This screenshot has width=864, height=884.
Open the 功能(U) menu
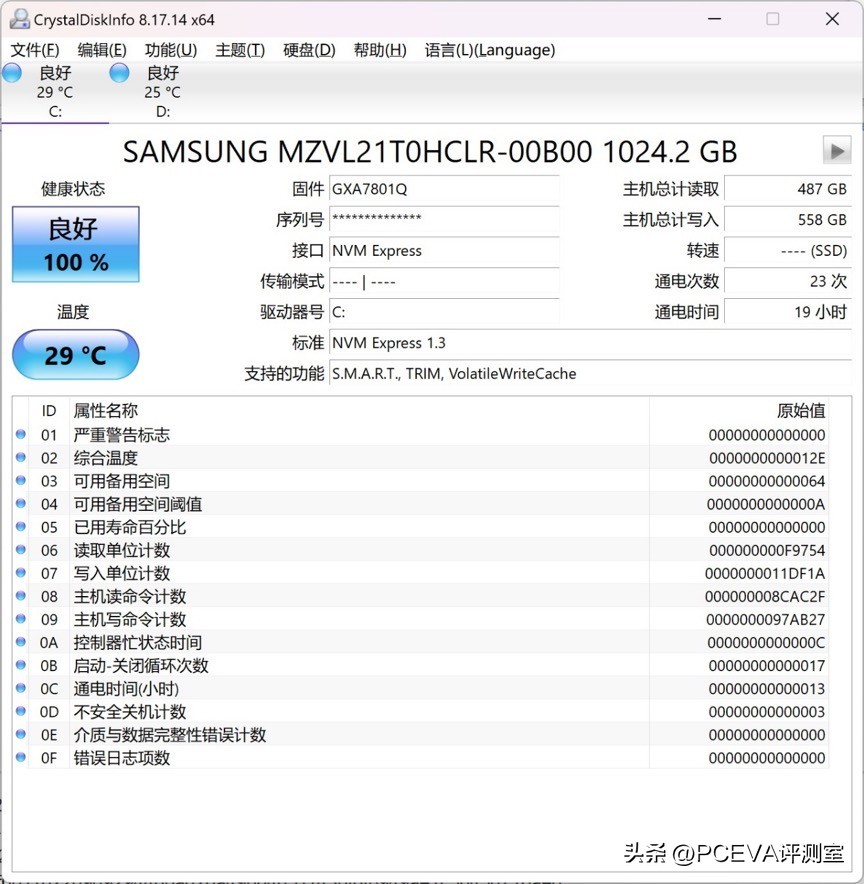tap(170, 50)
